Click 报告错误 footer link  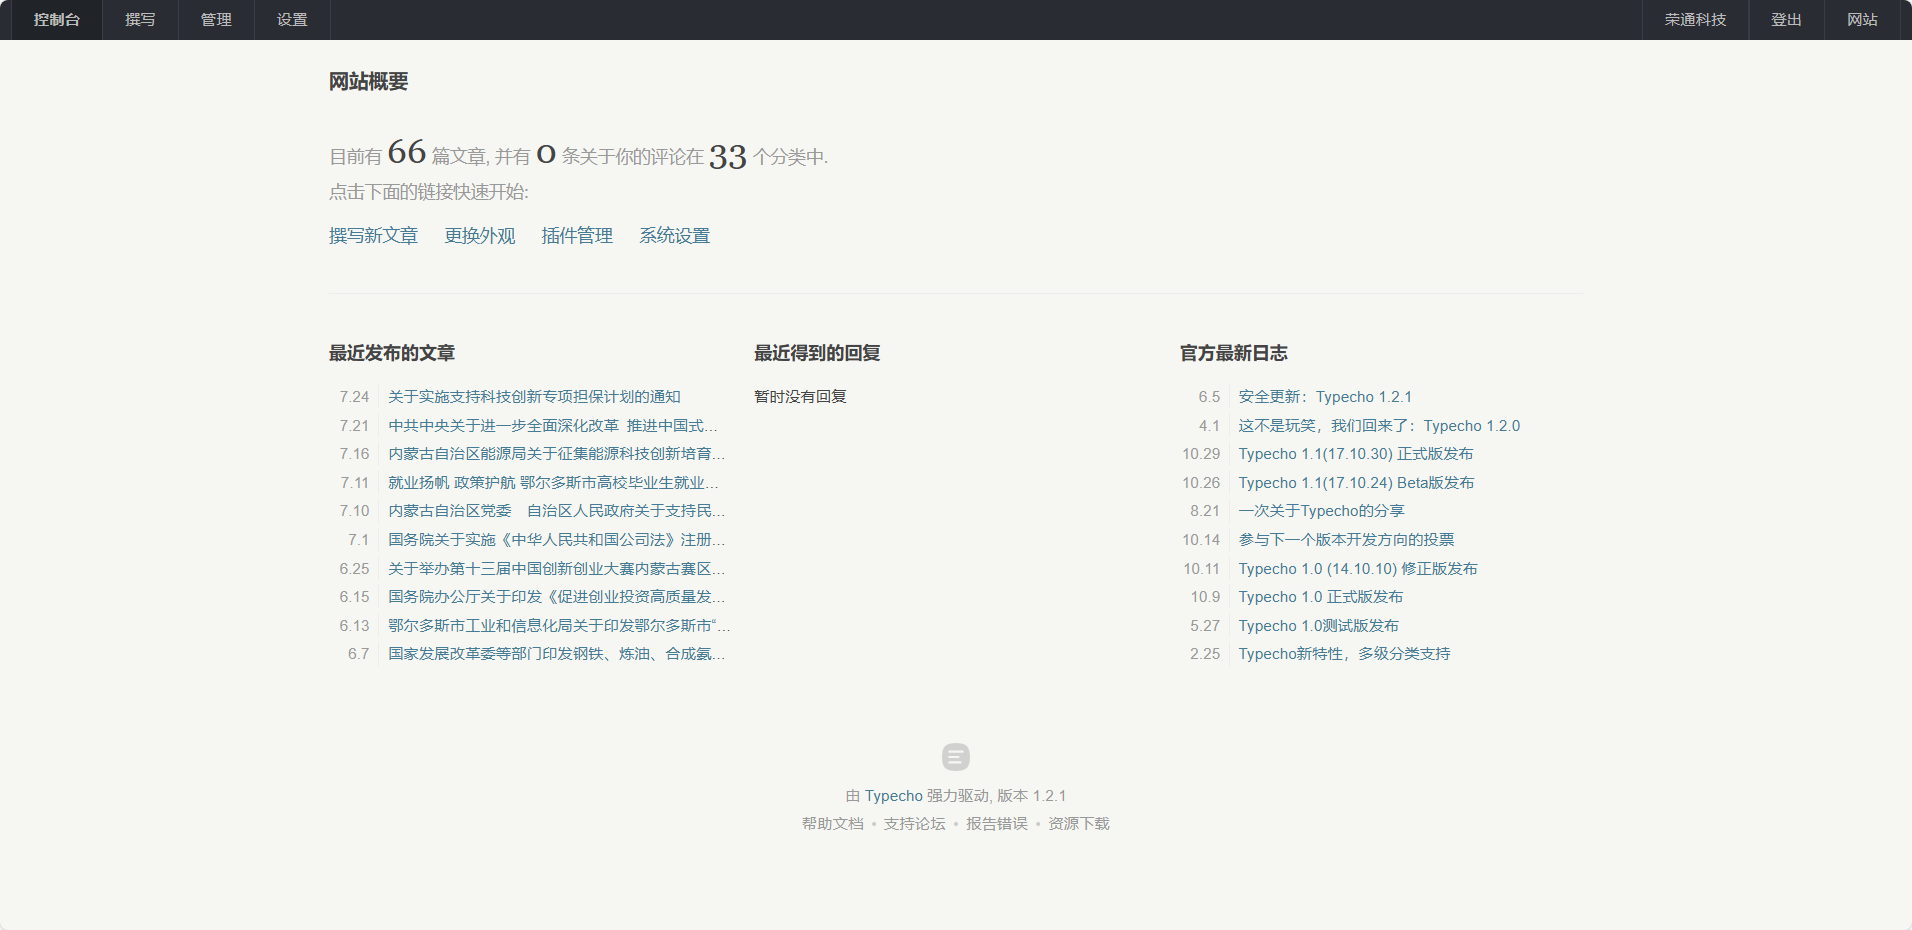point(996,824)
